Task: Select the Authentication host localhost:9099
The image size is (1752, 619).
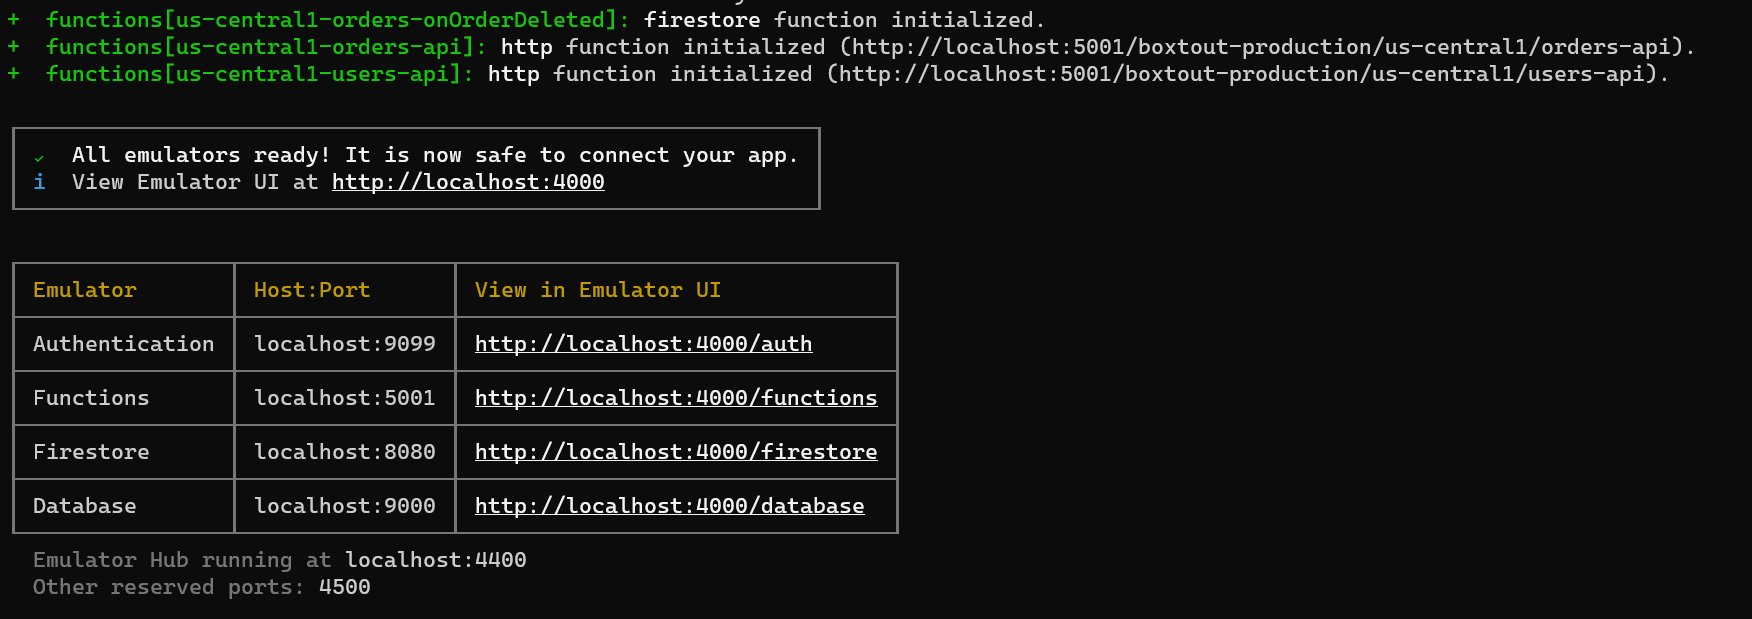Action: [344, 344]
